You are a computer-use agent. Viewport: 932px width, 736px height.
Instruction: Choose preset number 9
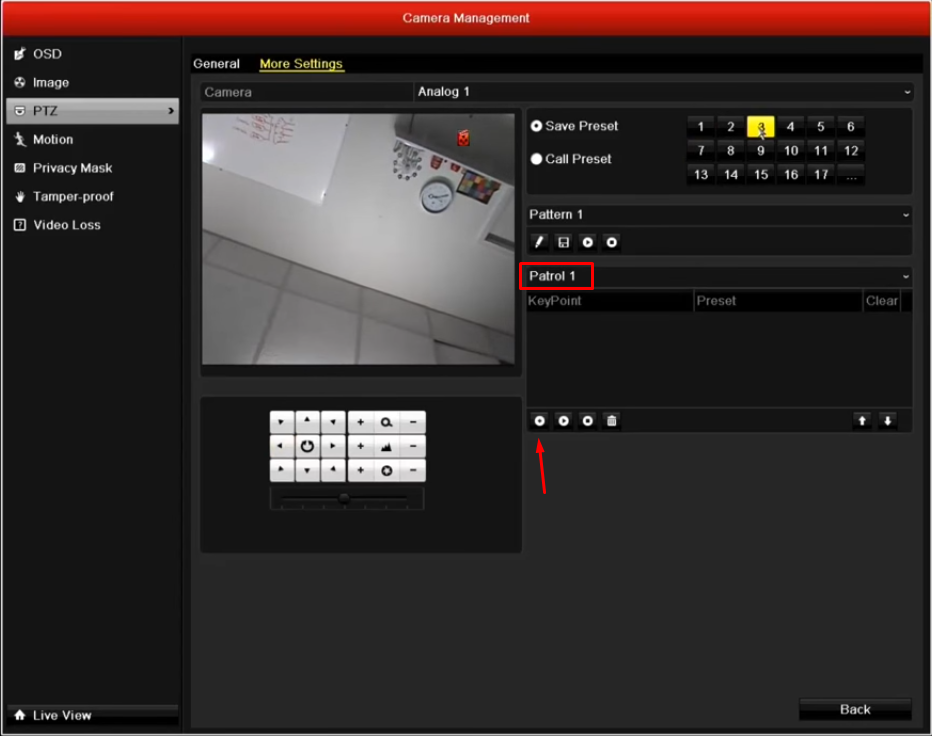click(761, 151)
